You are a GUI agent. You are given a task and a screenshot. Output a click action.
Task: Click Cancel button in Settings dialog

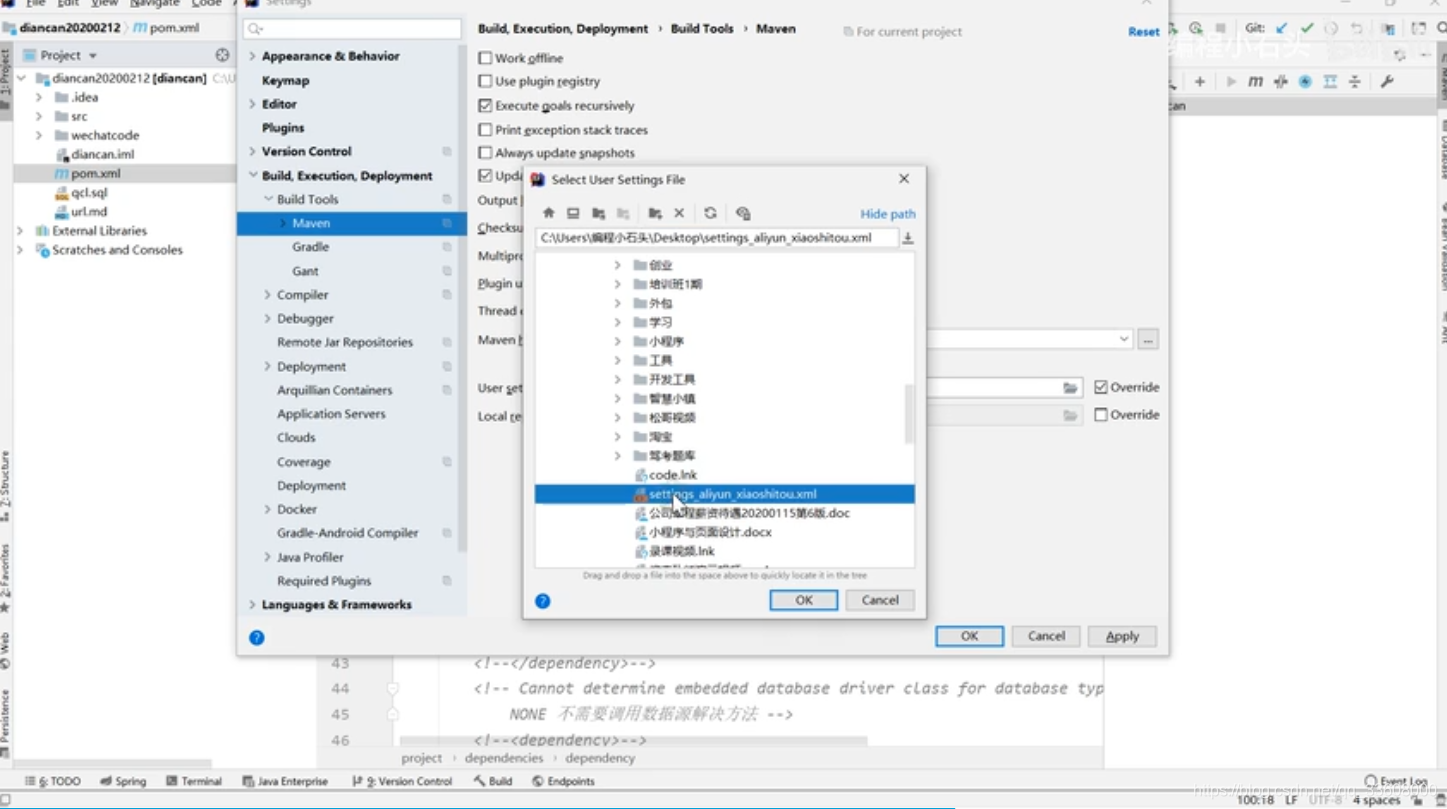(1046, 636)
